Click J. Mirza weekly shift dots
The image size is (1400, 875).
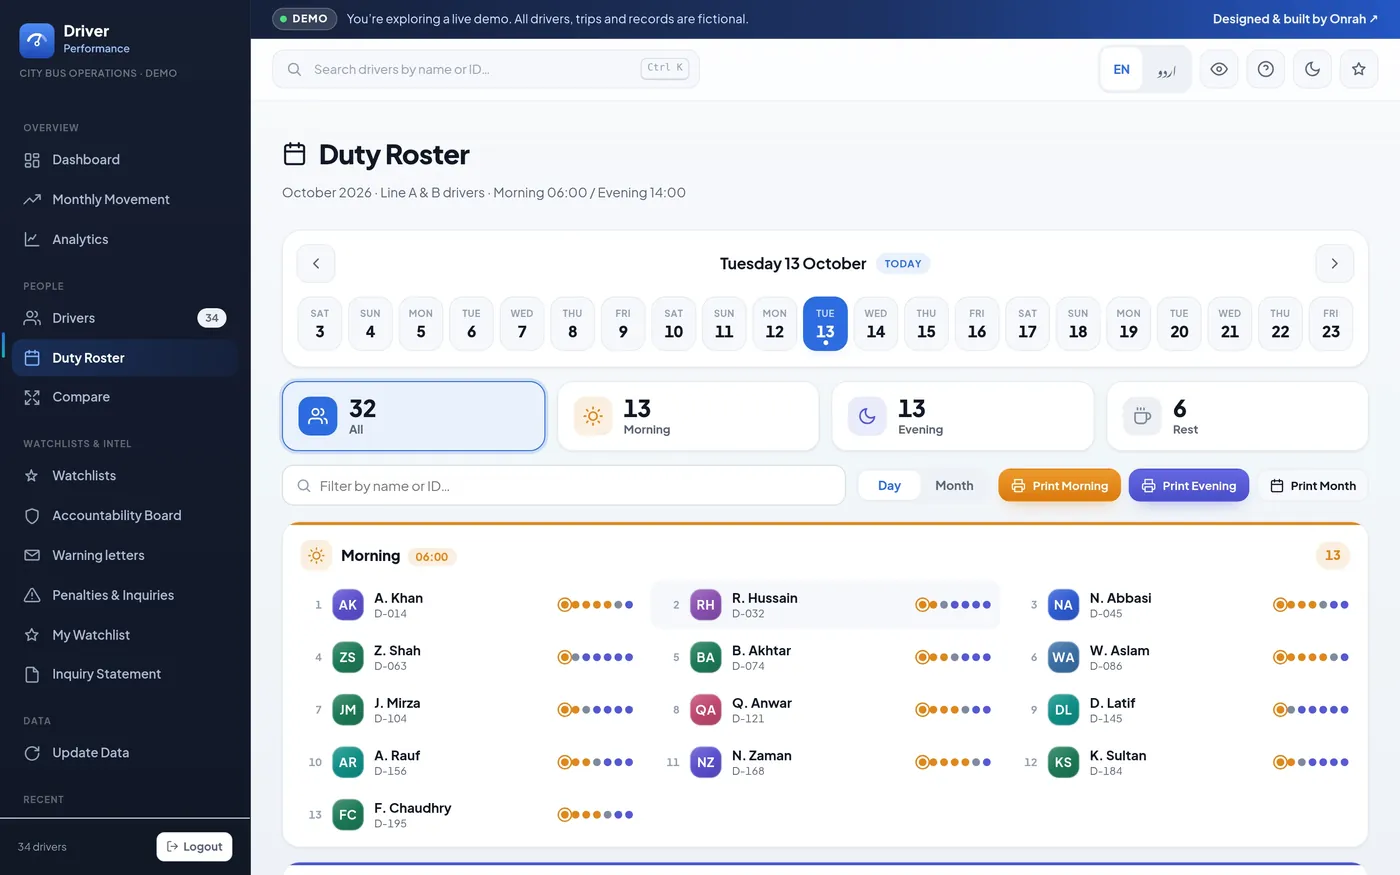pyautogui.click(x=596, y=710)
